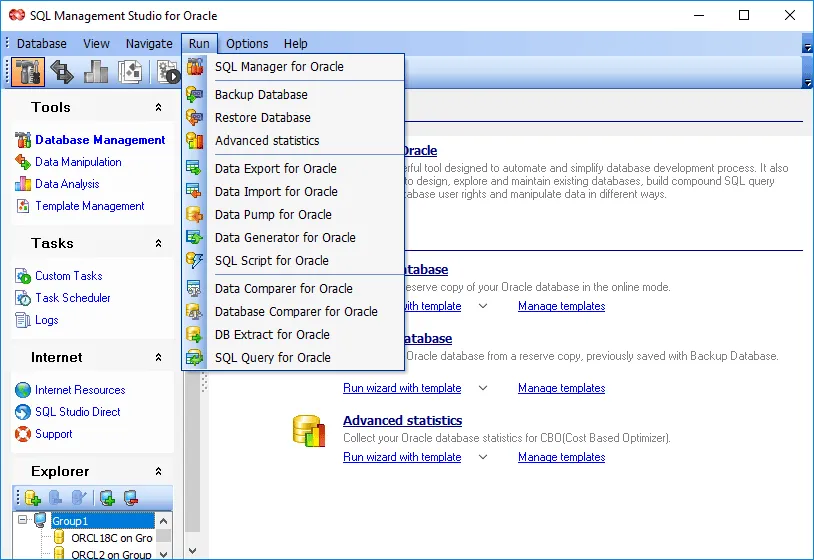Viewport: 814px width, 560px height.
Task: Click the SQL Manager for Oracle menu icon
Action: 195,66
